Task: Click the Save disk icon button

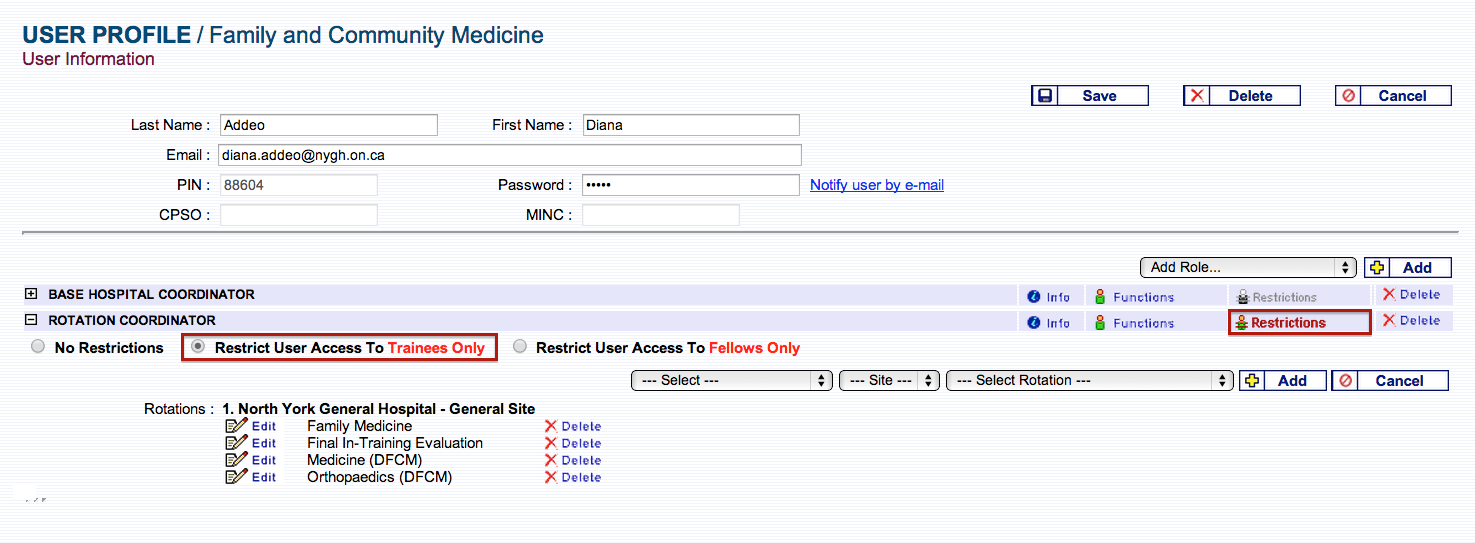Action: (x=1045, y=96)
